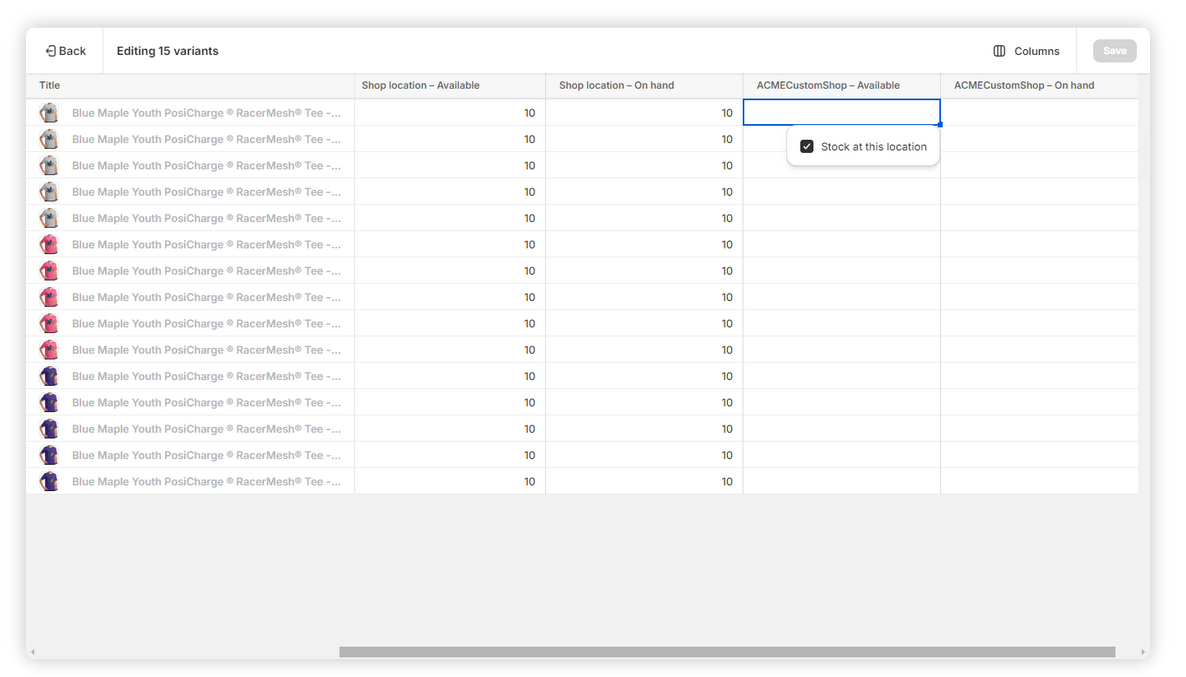Click the right scroll arrow at bottom

[1143, 652]
